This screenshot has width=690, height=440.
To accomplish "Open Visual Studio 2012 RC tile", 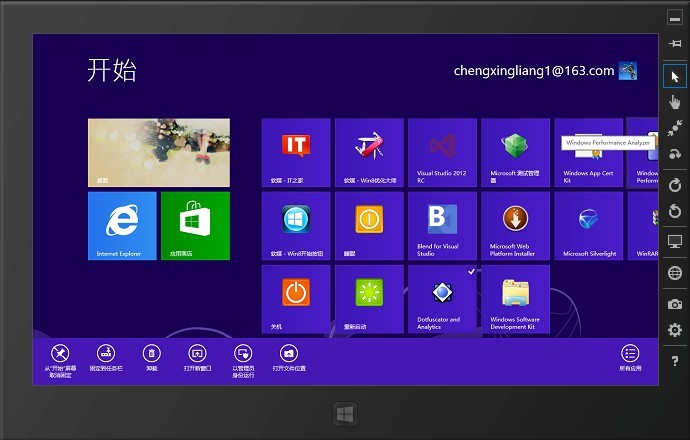I will (x=442, y=153).
